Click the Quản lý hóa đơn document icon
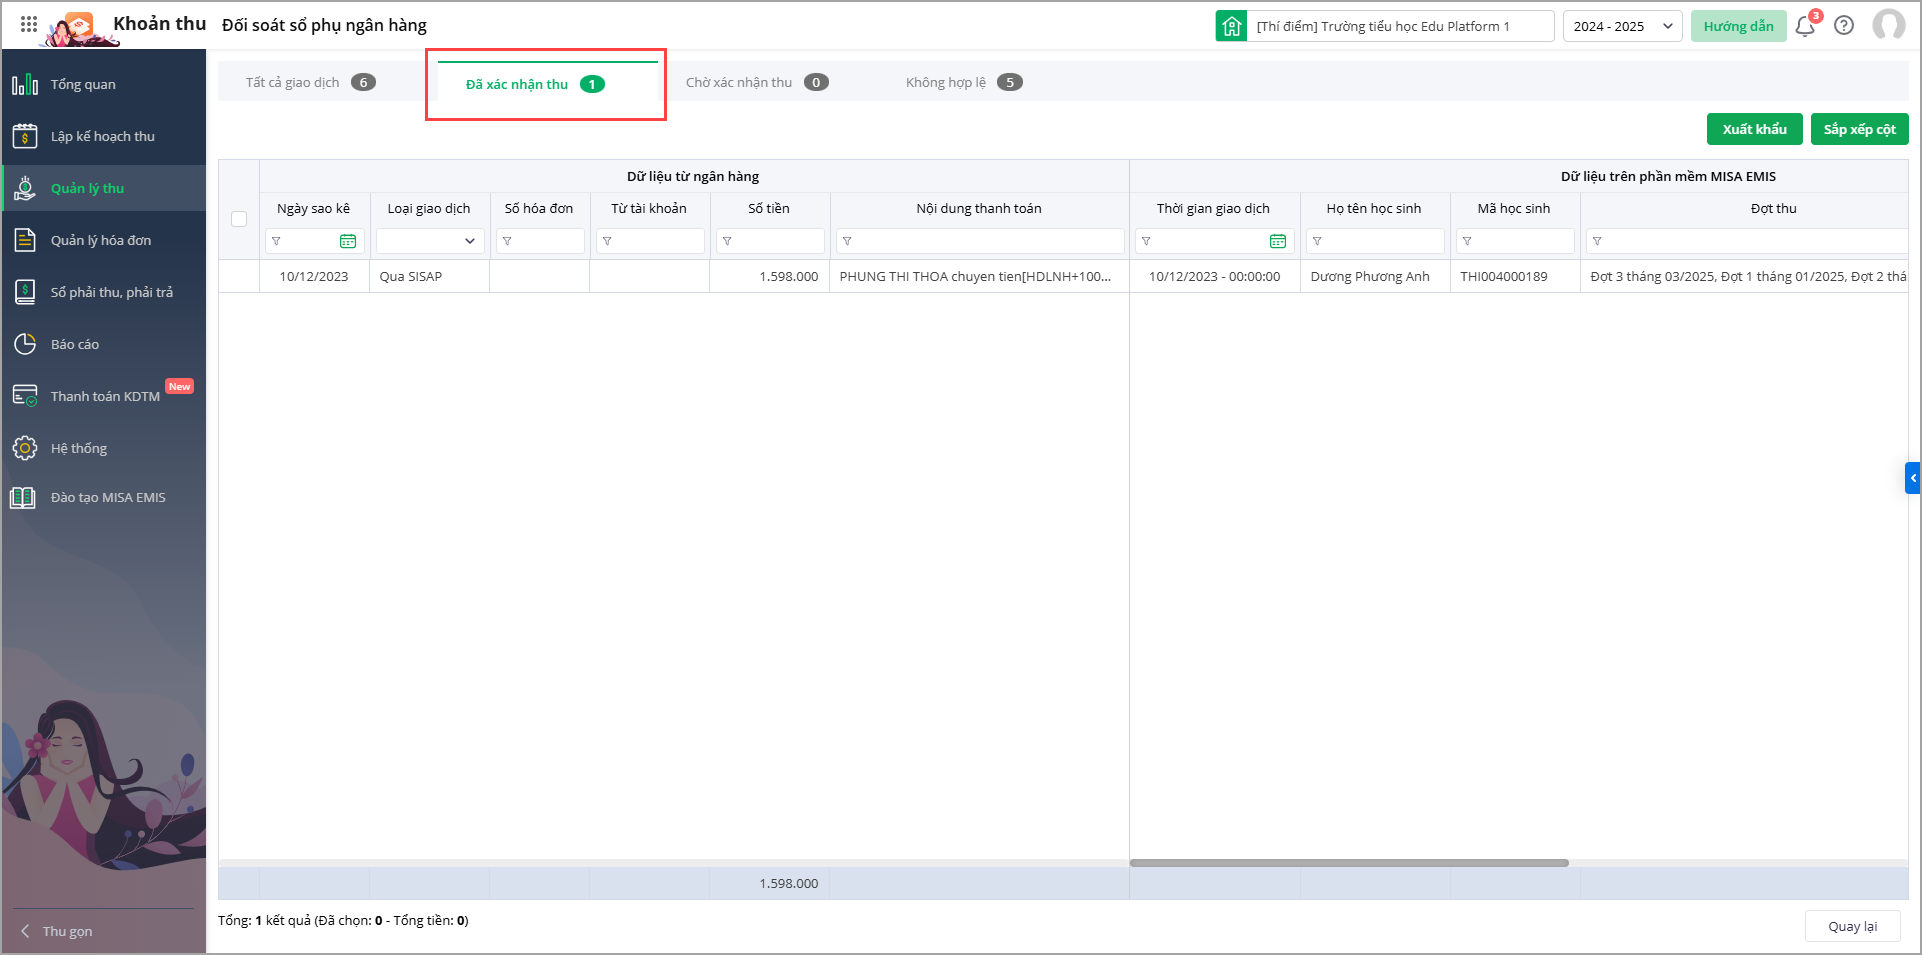1922x955 pixels. tap(25, 240)
